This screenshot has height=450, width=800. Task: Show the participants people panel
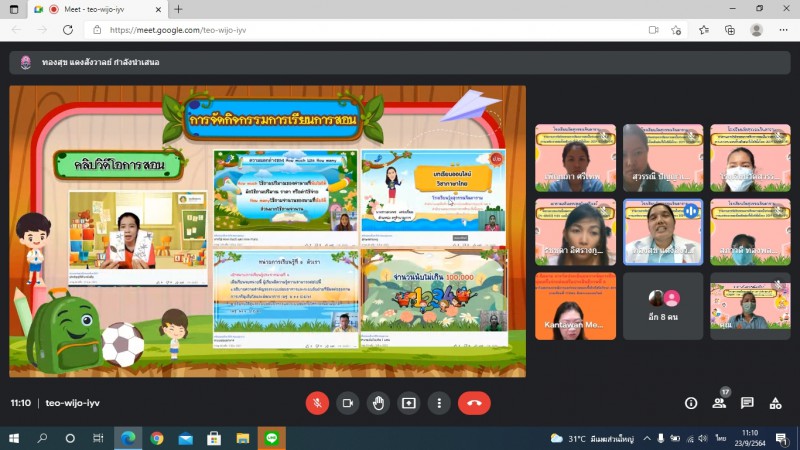719,403
